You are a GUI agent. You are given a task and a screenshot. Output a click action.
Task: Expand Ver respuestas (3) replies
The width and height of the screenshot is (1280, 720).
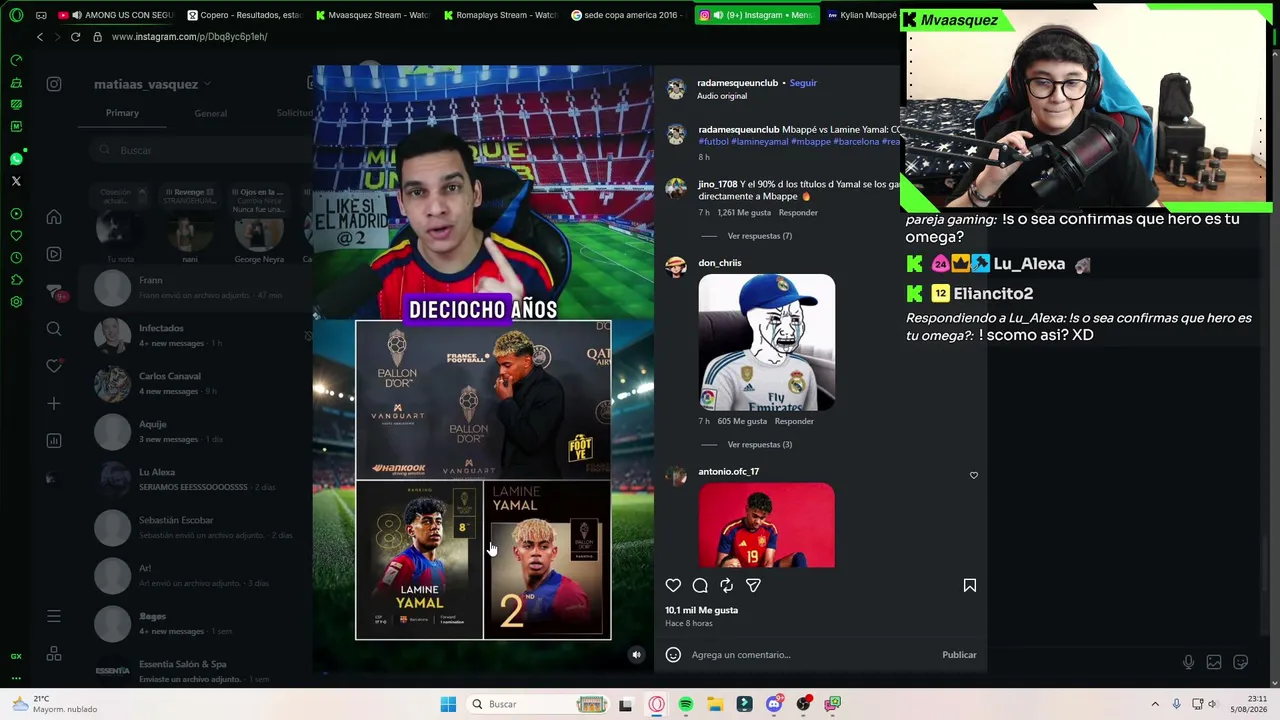pyautogui.click(x=760, y=445)
